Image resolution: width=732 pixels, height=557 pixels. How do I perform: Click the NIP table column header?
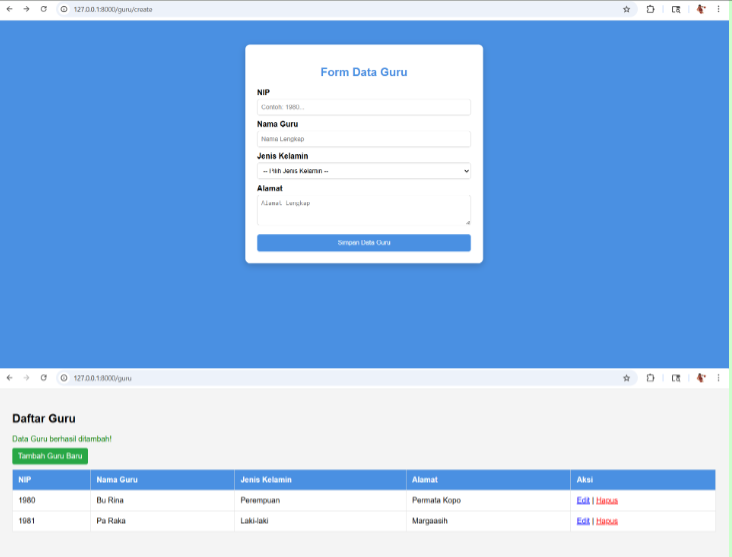[51, 479]
